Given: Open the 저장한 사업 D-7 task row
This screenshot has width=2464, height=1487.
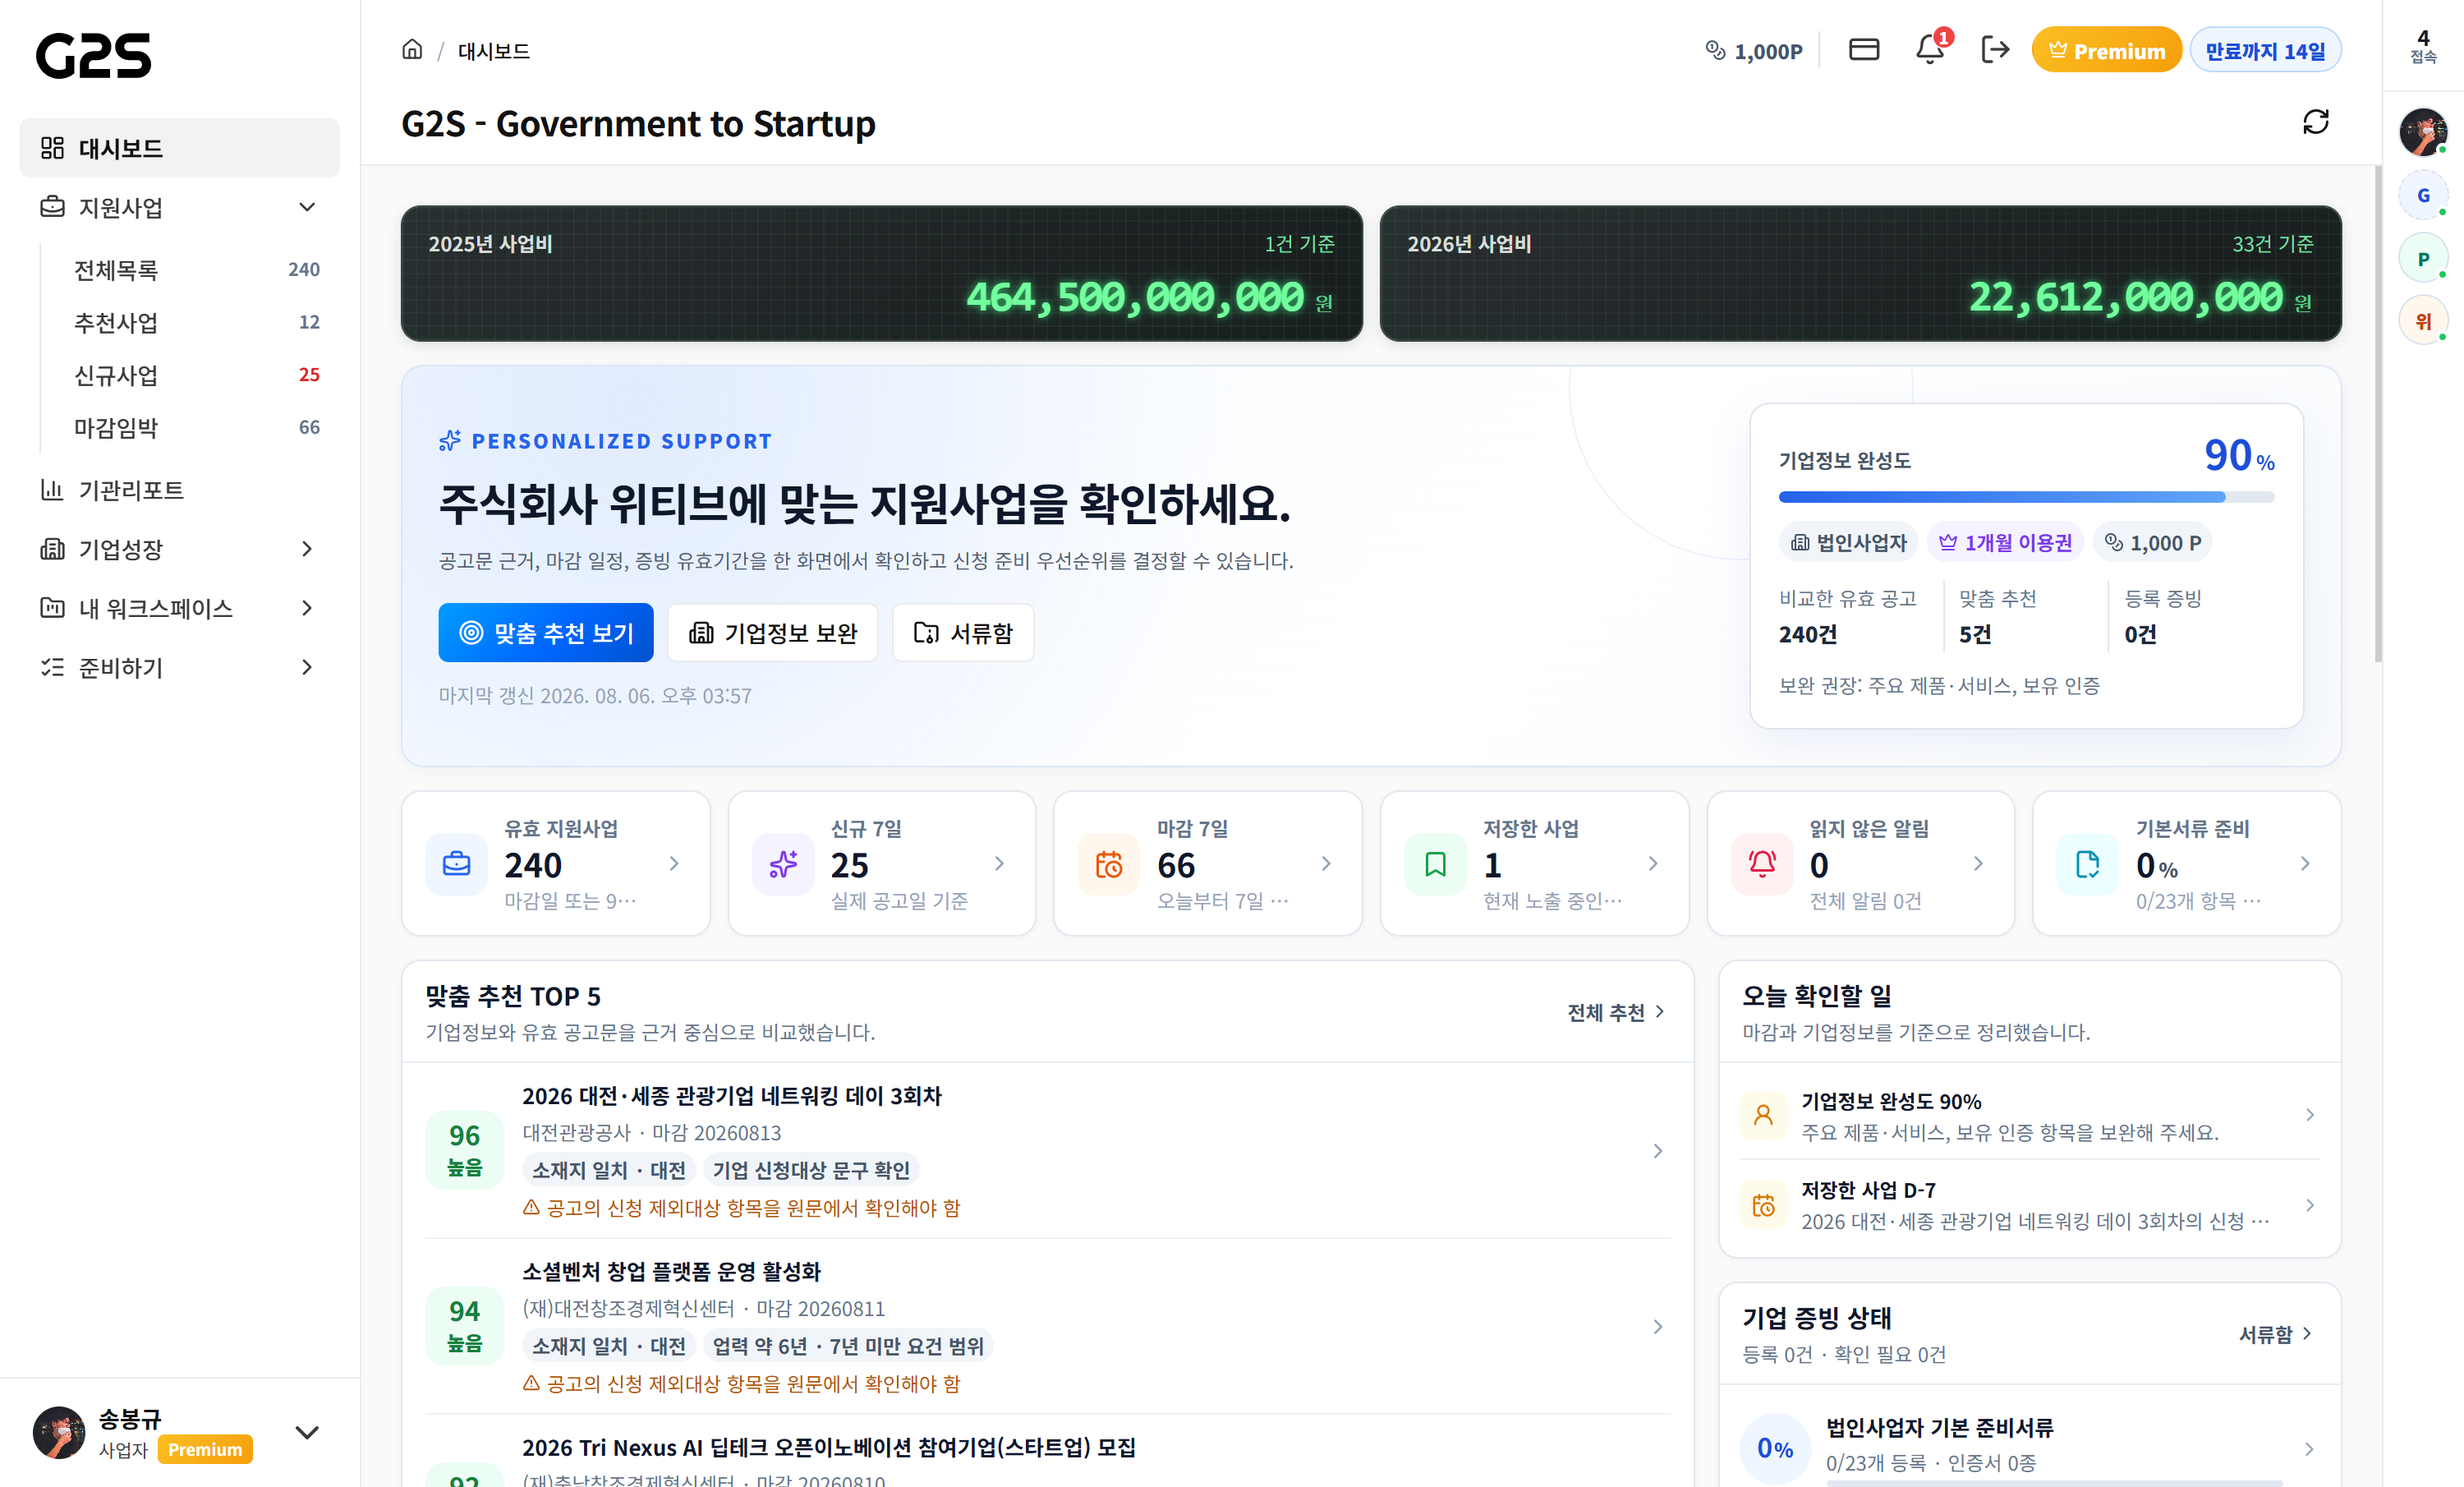Looking at the screenshot, I should pyautogui.click(x=2029, y=1205).
